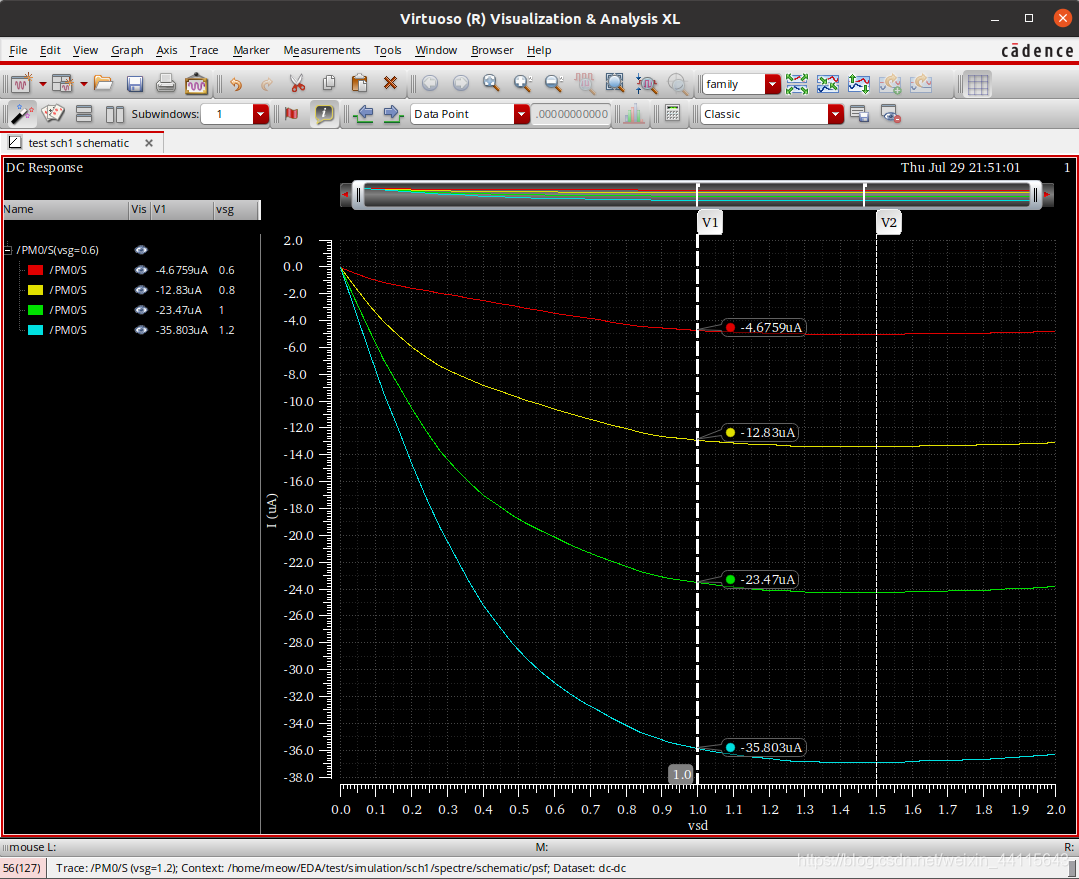Undo the last action

[236, 84]
